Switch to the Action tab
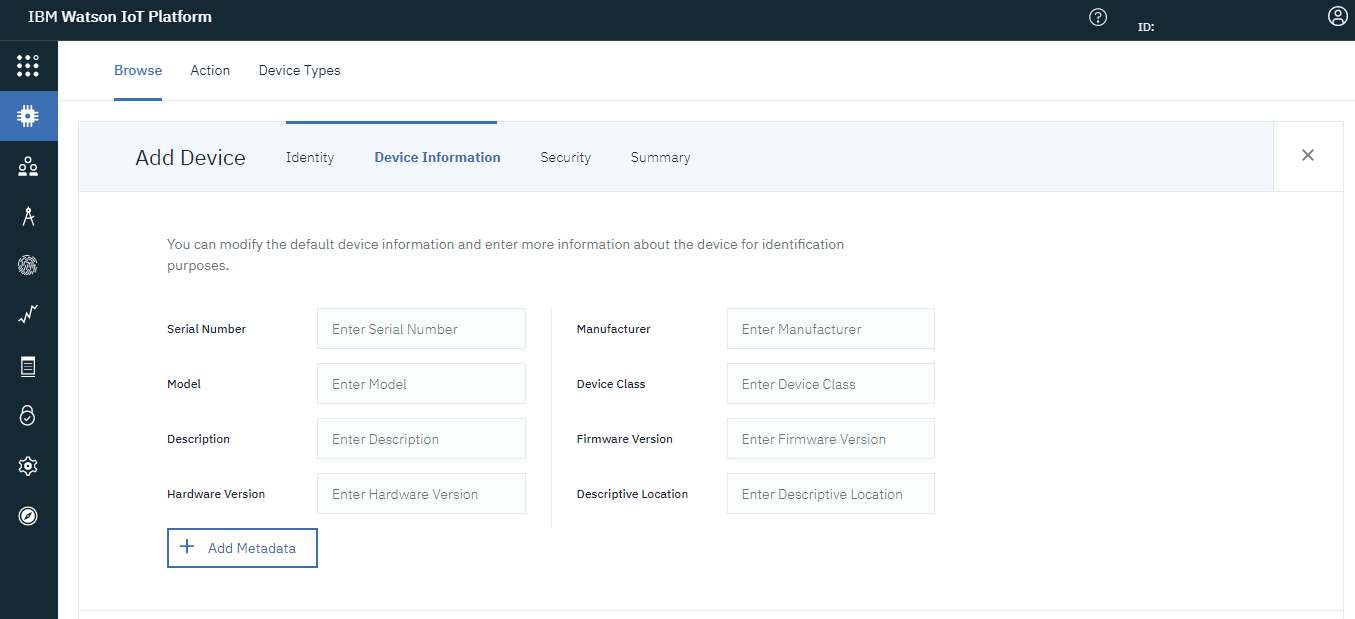1355x619 pixels. [210, 70]
